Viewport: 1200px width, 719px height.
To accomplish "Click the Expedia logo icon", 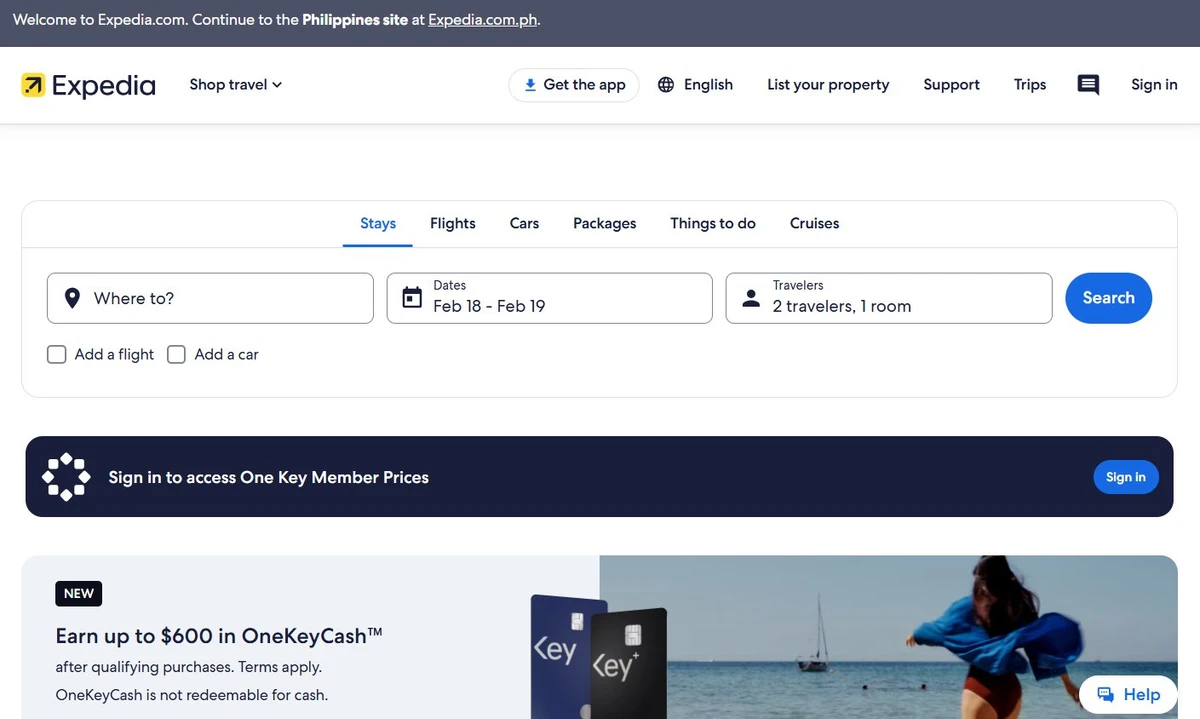I will 33,85.
